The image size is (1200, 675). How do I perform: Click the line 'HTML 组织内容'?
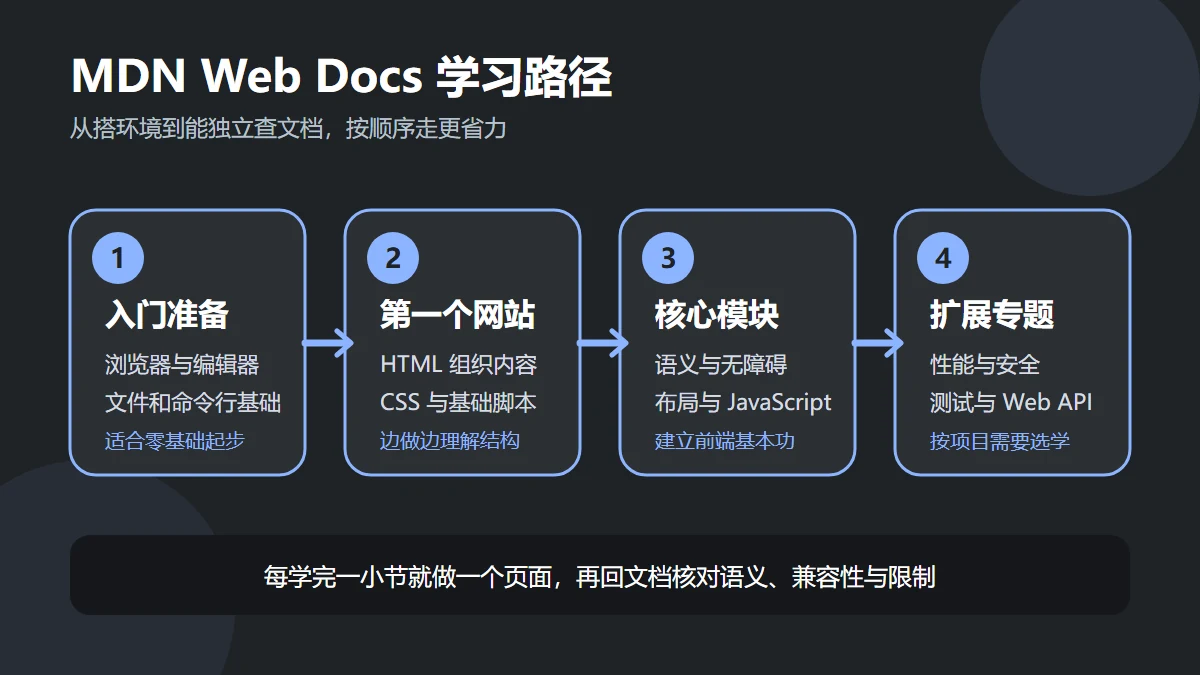(459, 365)
